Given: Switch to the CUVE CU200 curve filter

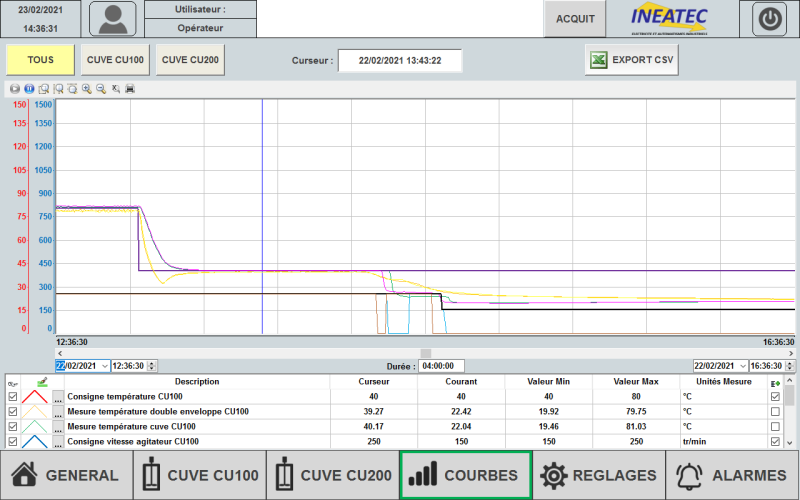Looking at the screenshot, I should click(190, 60).
